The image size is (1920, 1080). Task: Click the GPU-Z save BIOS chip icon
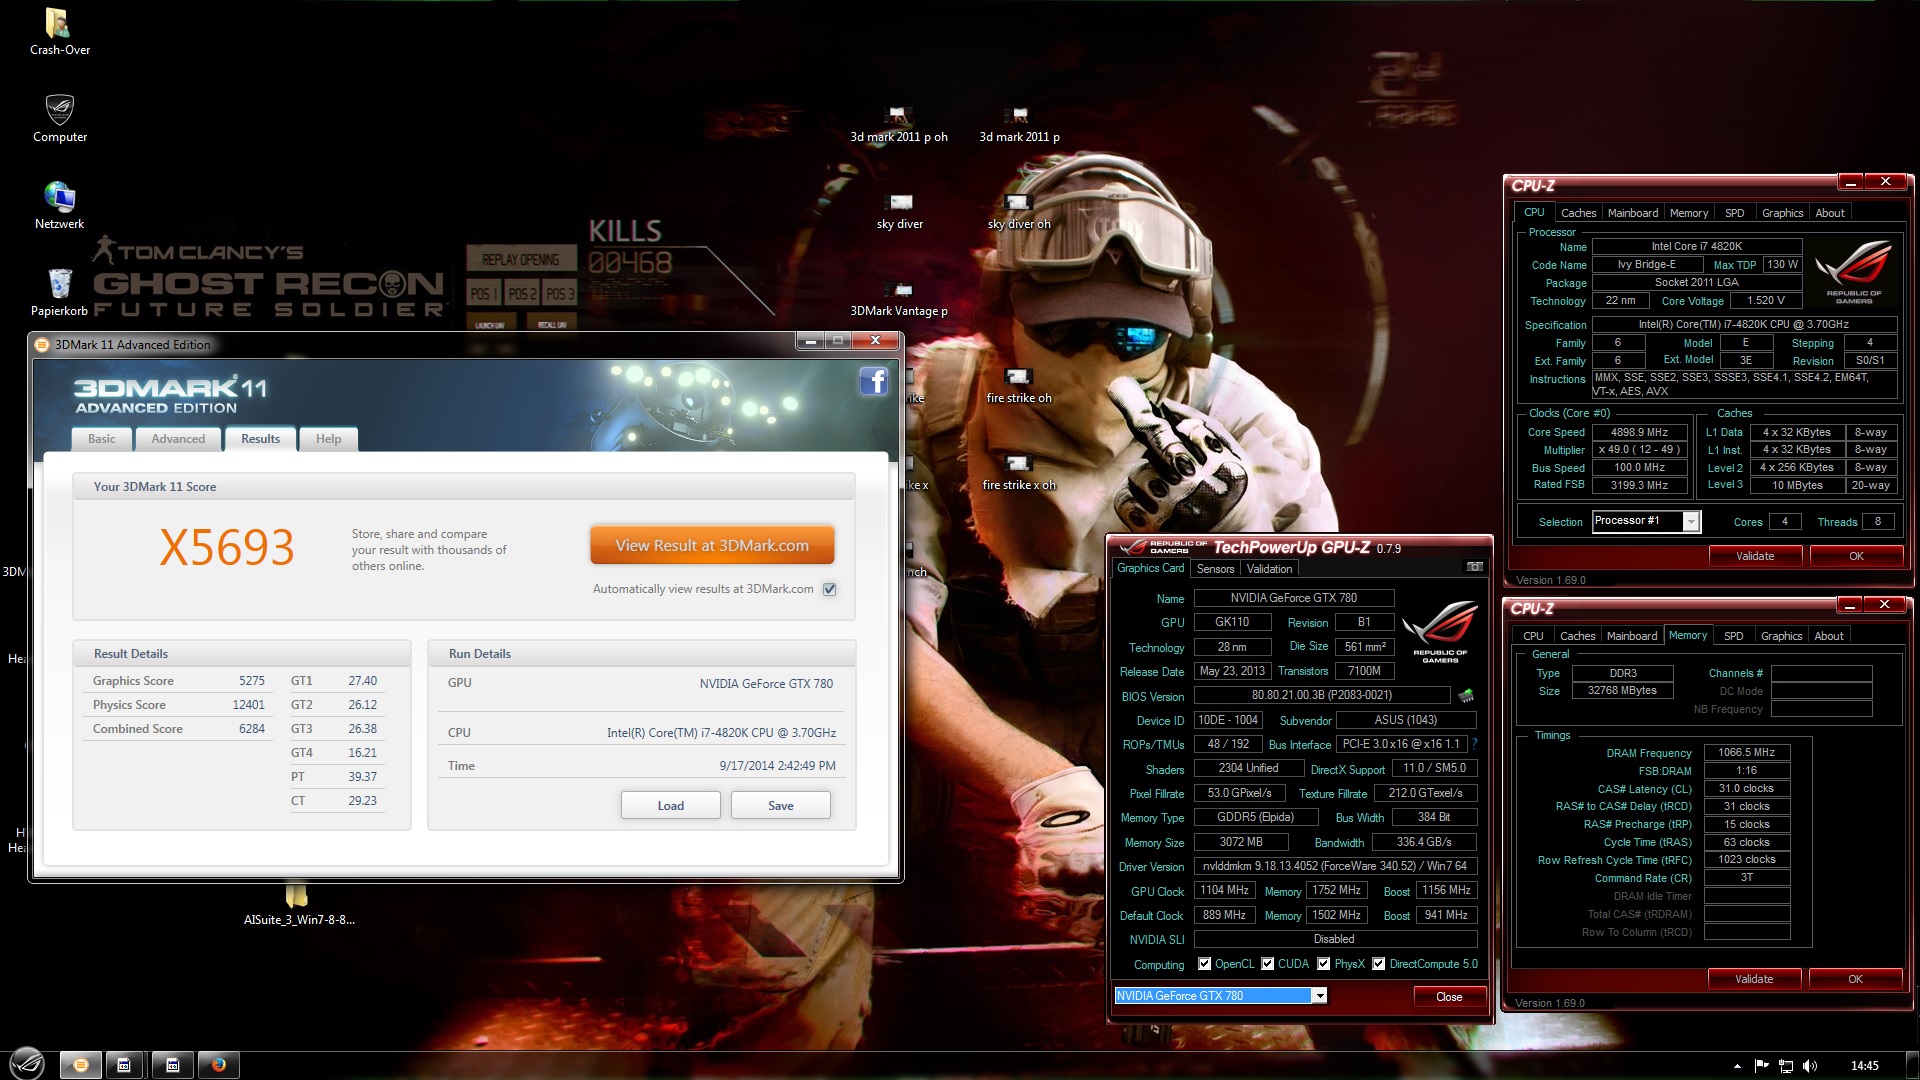point(1466,695)
